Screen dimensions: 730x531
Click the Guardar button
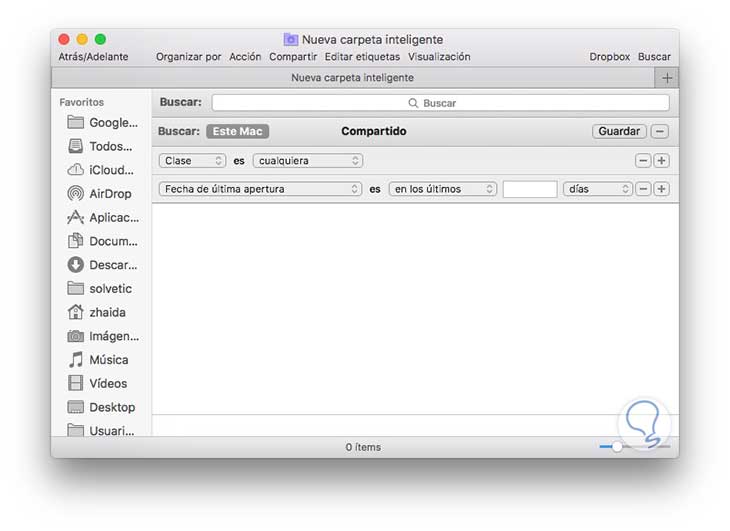coord(619,131)
